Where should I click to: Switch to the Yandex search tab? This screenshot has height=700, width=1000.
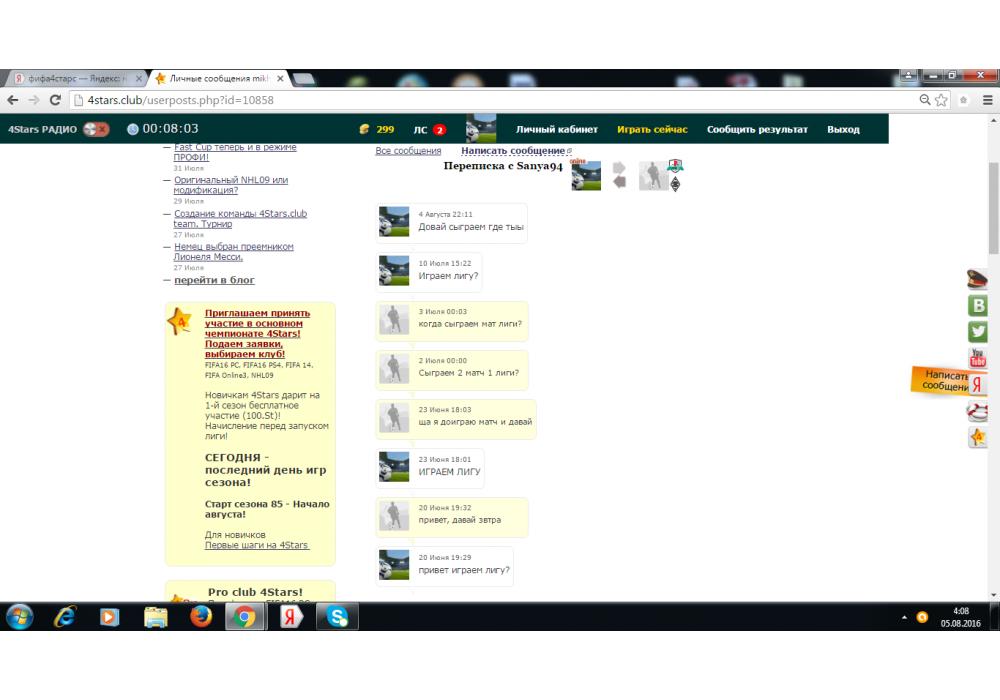[x=72, y=78]
